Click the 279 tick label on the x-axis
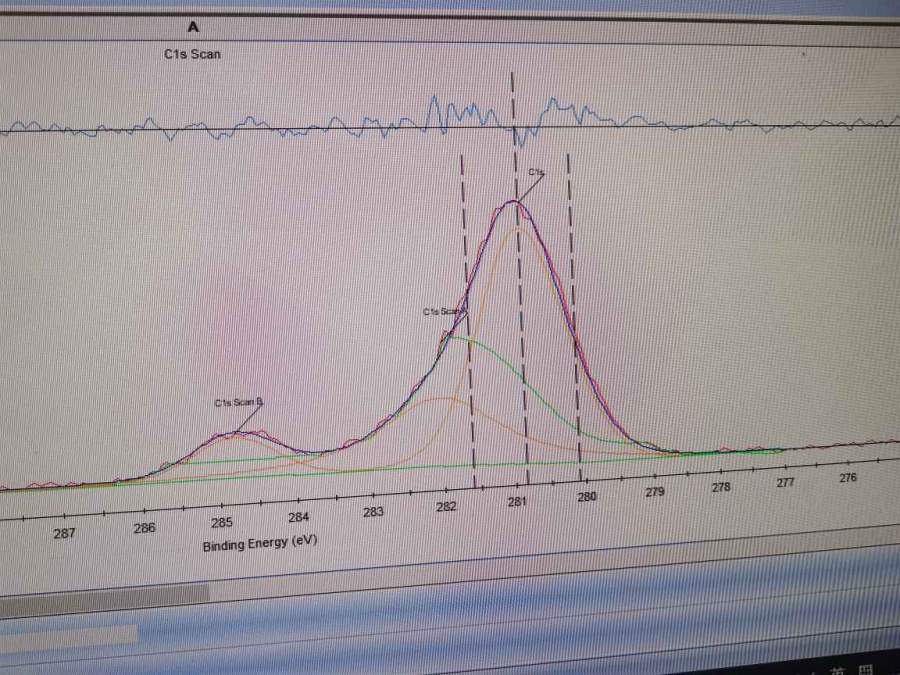The image size is (900, 675). coord(655,492)
